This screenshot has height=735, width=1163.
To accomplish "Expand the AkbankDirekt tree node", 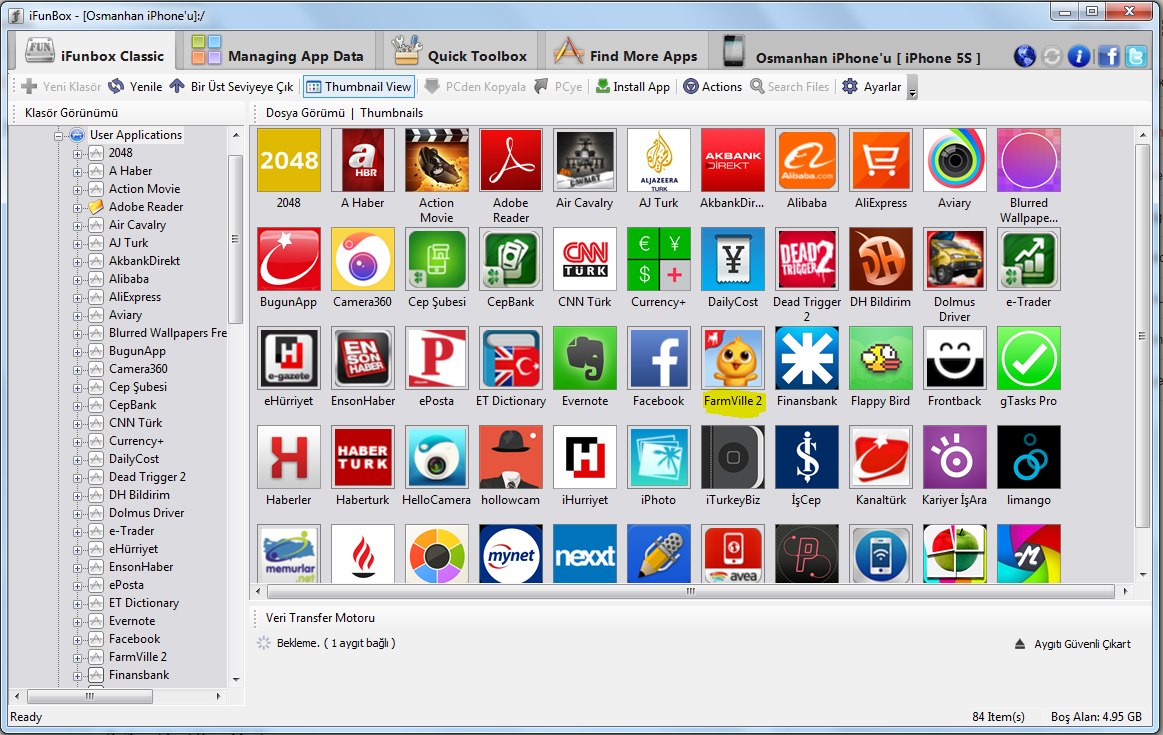I will point(77,262).
